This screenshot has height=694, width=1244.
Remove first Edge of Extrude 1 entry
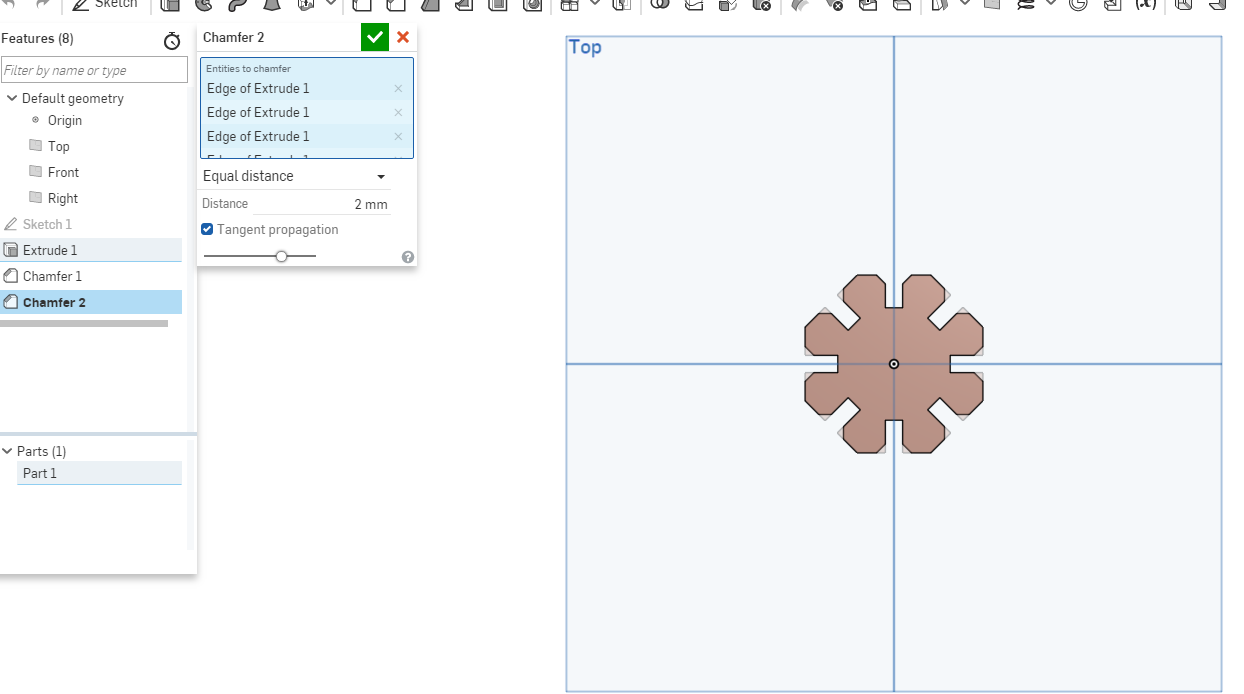point(398,89)
